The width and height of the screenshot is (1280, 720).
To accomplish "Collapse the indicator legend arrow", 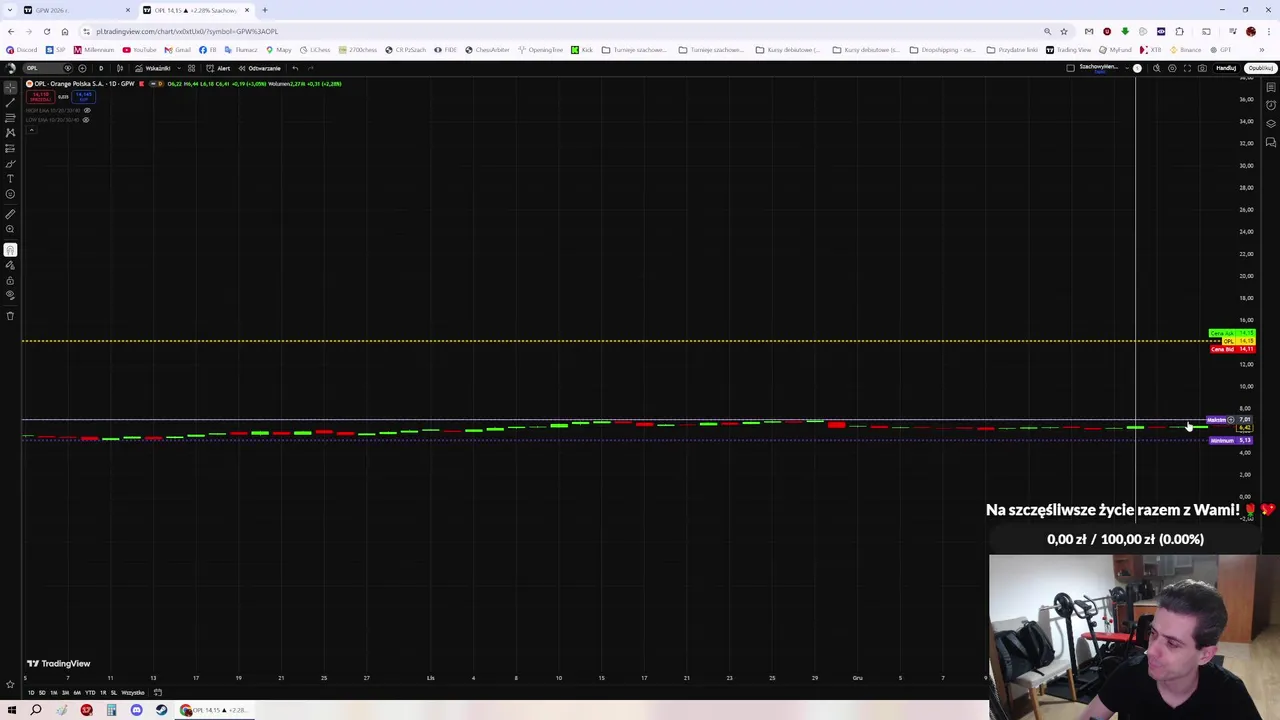I will pyautogui.click(x=31, y=130).
